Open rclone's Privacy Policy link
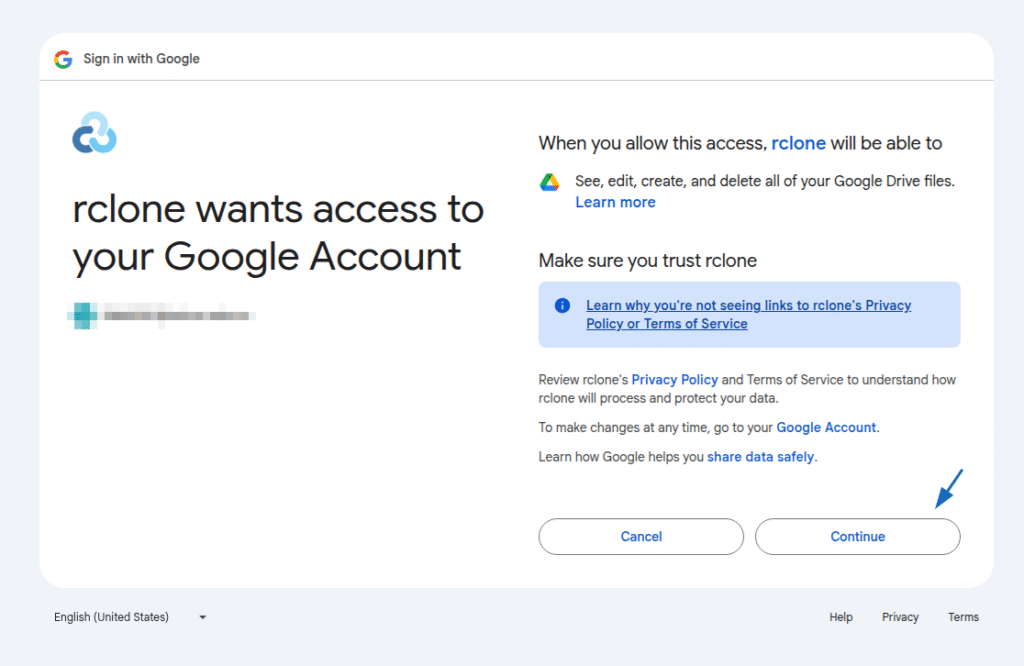Screen dimensions: 1024x666 pos(674,380)
